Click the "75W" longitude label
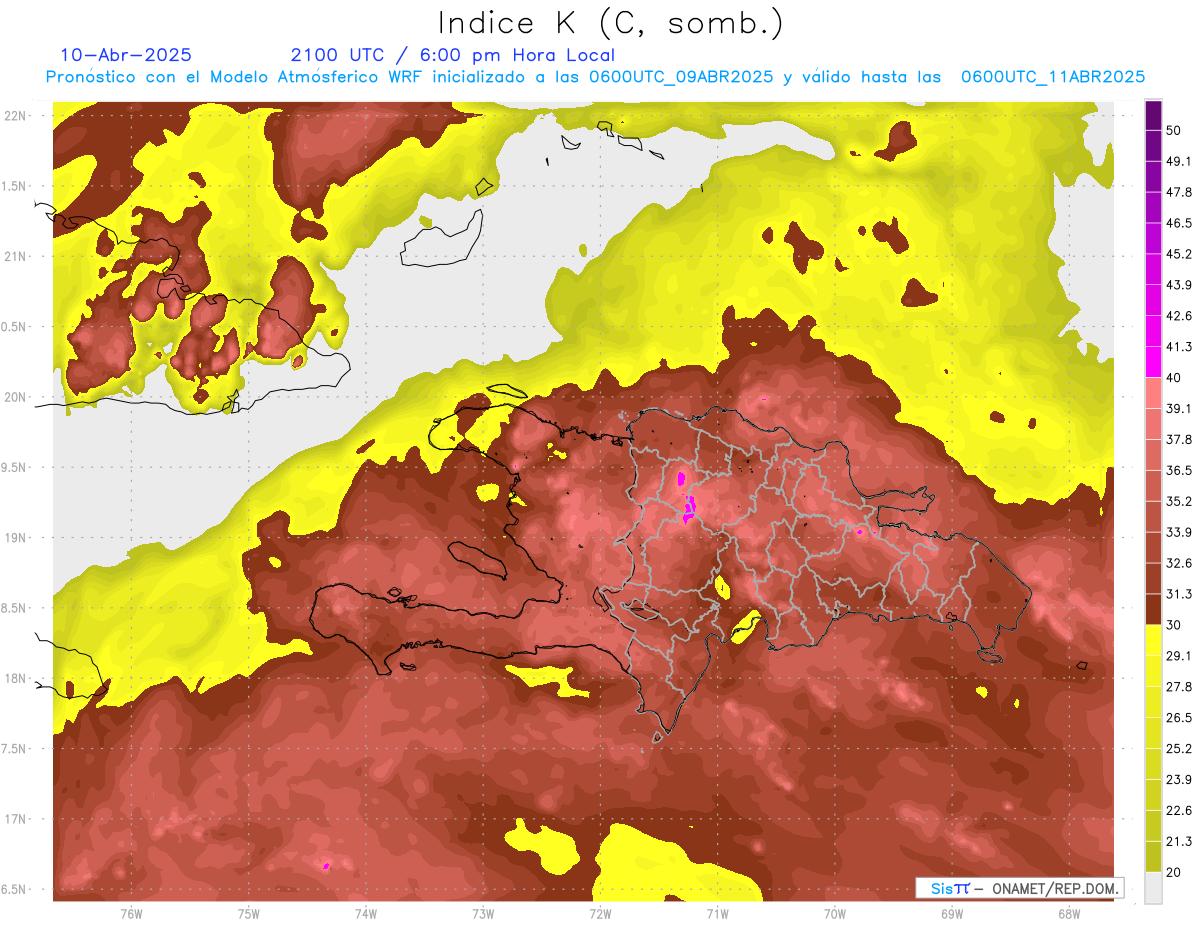The width and height of the screenshot is (1200, 927). coord(249,913)
